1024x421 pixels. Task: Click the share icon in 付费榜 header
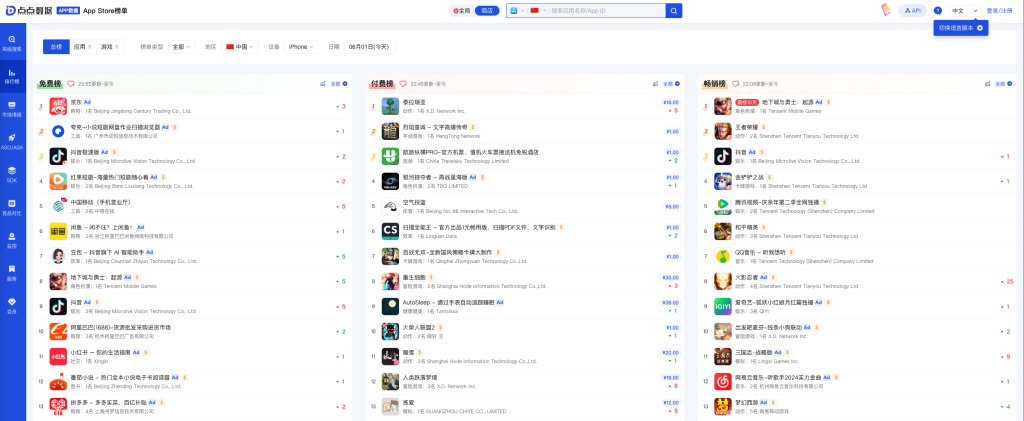coord(655,84)
